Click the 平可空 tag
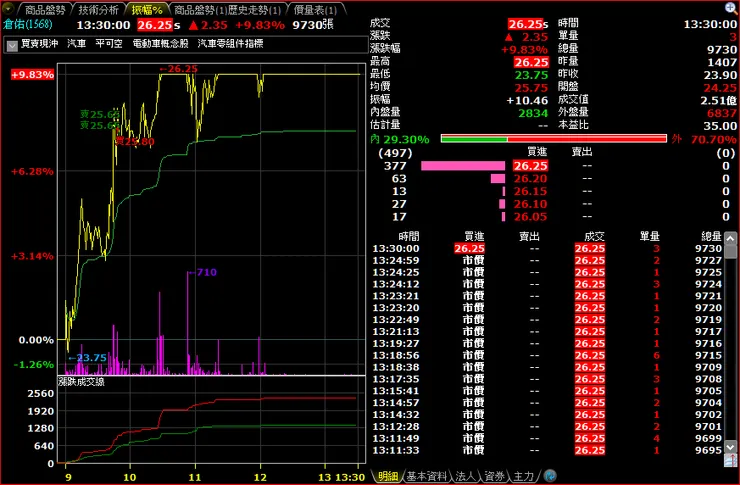The width and height of the screenshot is (740, 485). (109, 43)
